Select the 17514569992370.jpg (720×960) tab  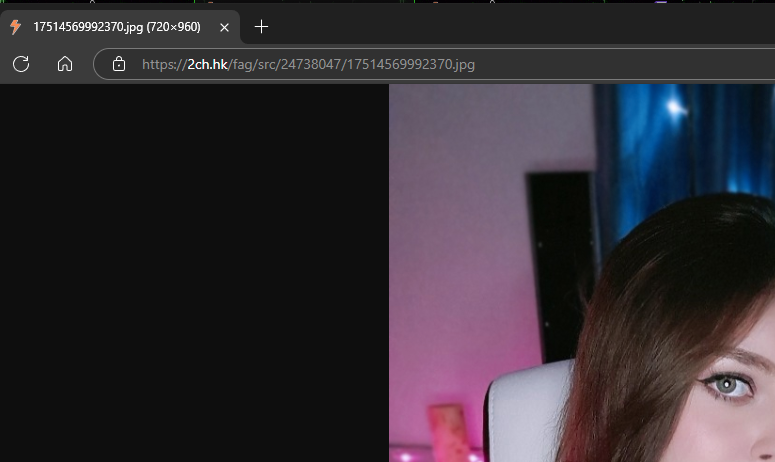tap(120, 27)
